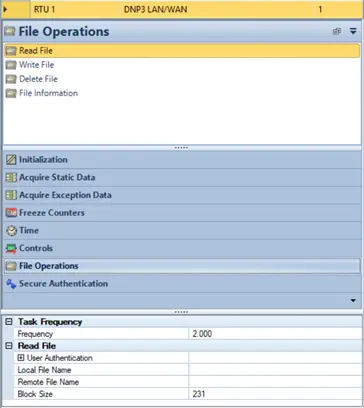Select the Local File Name property label
Screen dimensions: 364x408
[x=44, y=370]
